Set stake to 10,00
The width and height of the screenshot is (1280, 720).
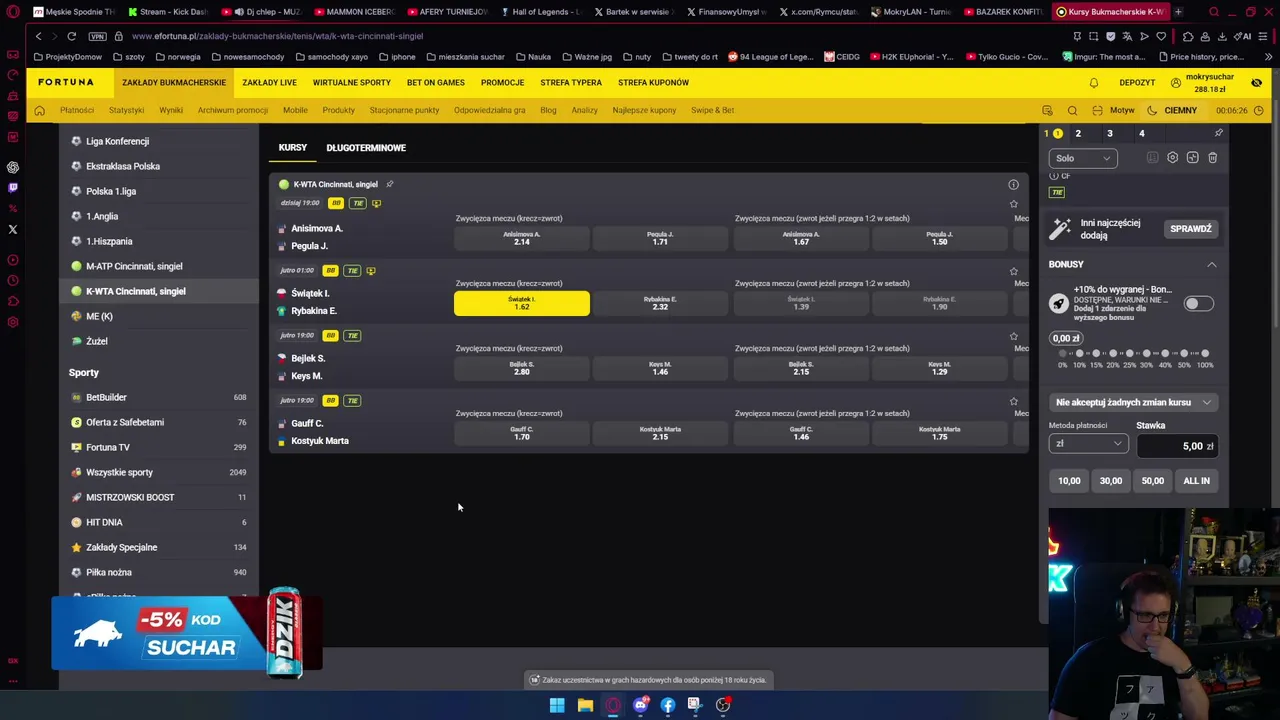(x=1069, y=481)
